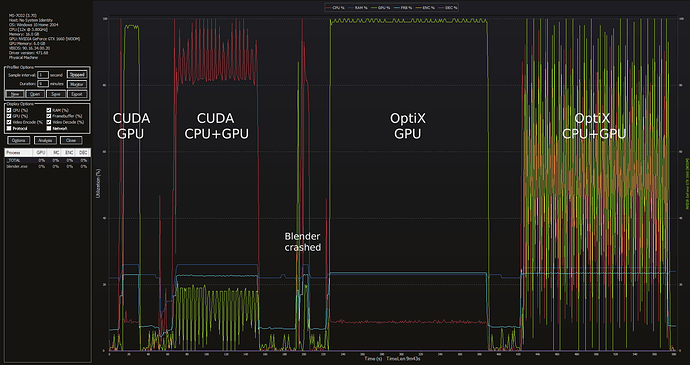Screen dimensions: 690x365
Task: Click the GPU column header in process table
Action: (41, 152)
